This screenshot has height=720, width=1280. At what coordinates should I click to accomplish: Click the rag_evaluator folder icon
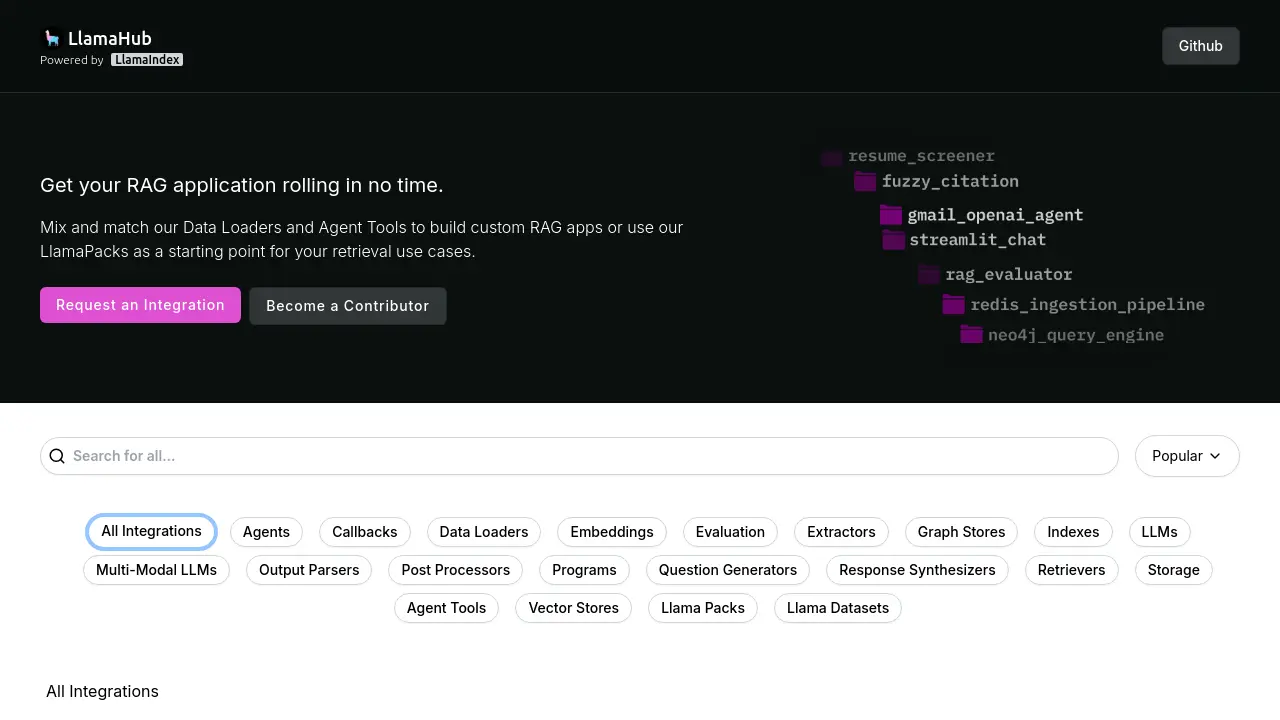[929, 274]
